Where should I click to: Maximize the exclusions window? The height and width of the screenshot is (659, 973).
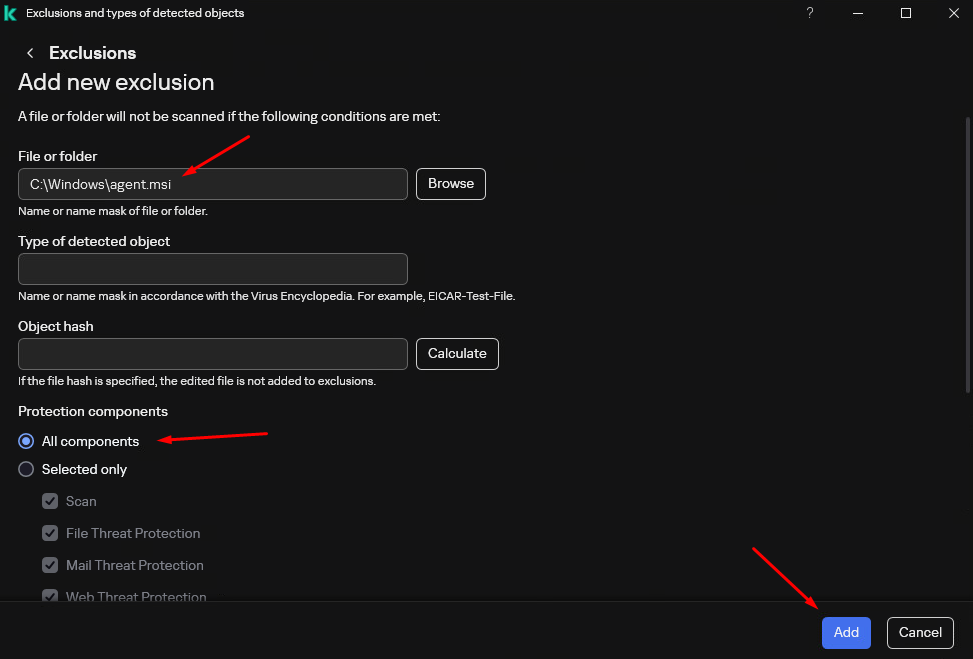tap(906, 13)
